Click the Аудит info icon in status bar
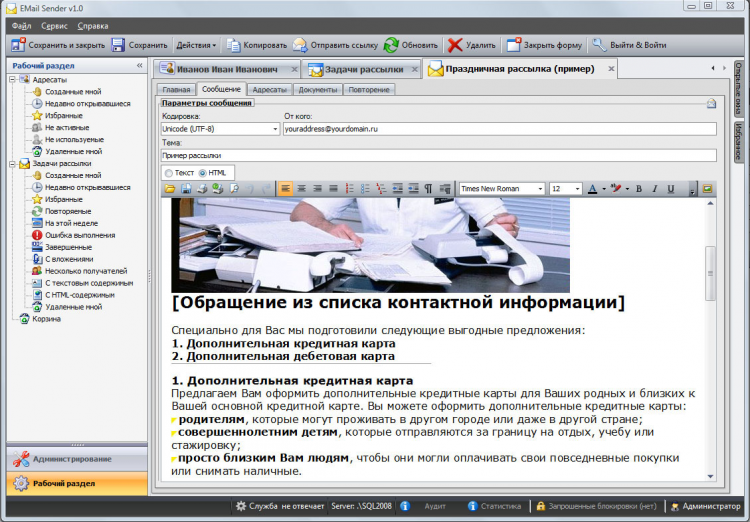The height and width of the screenshot is (522, 750). (405, 506)
